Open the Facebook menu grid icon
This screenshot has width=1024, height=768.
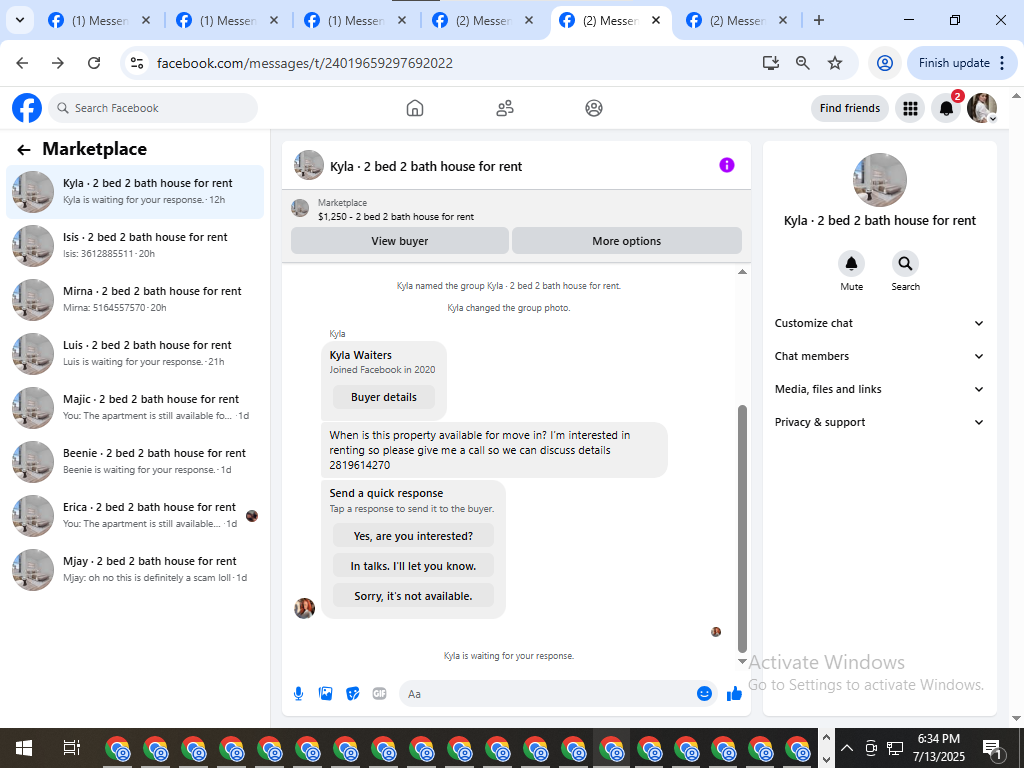coord(910,108)
